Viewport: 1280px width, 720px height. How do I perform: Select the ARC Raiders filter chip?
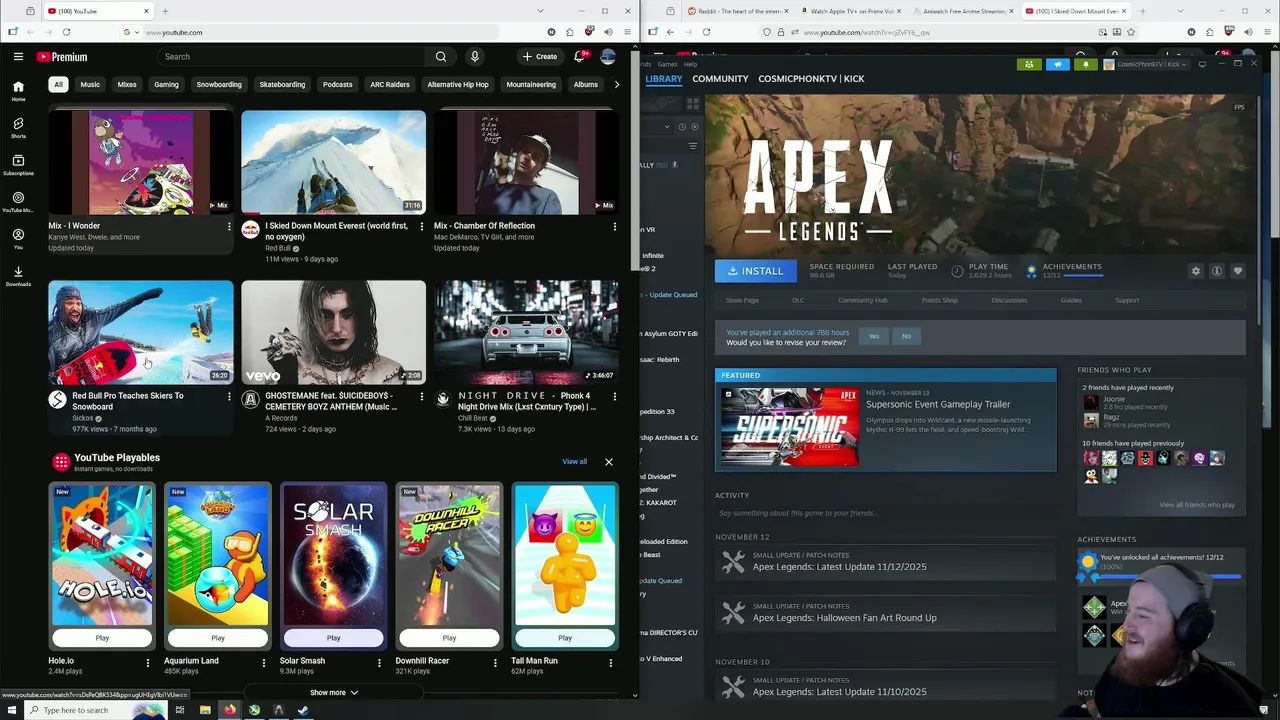point(390,85)
